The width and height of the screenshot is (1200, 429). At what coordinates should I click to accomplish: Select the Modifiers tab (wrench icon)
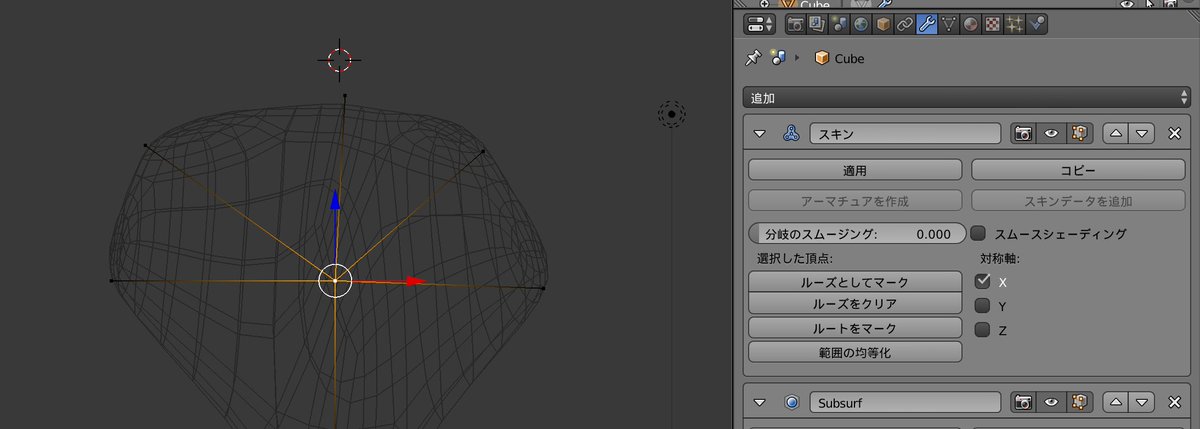tap(927, 24)
